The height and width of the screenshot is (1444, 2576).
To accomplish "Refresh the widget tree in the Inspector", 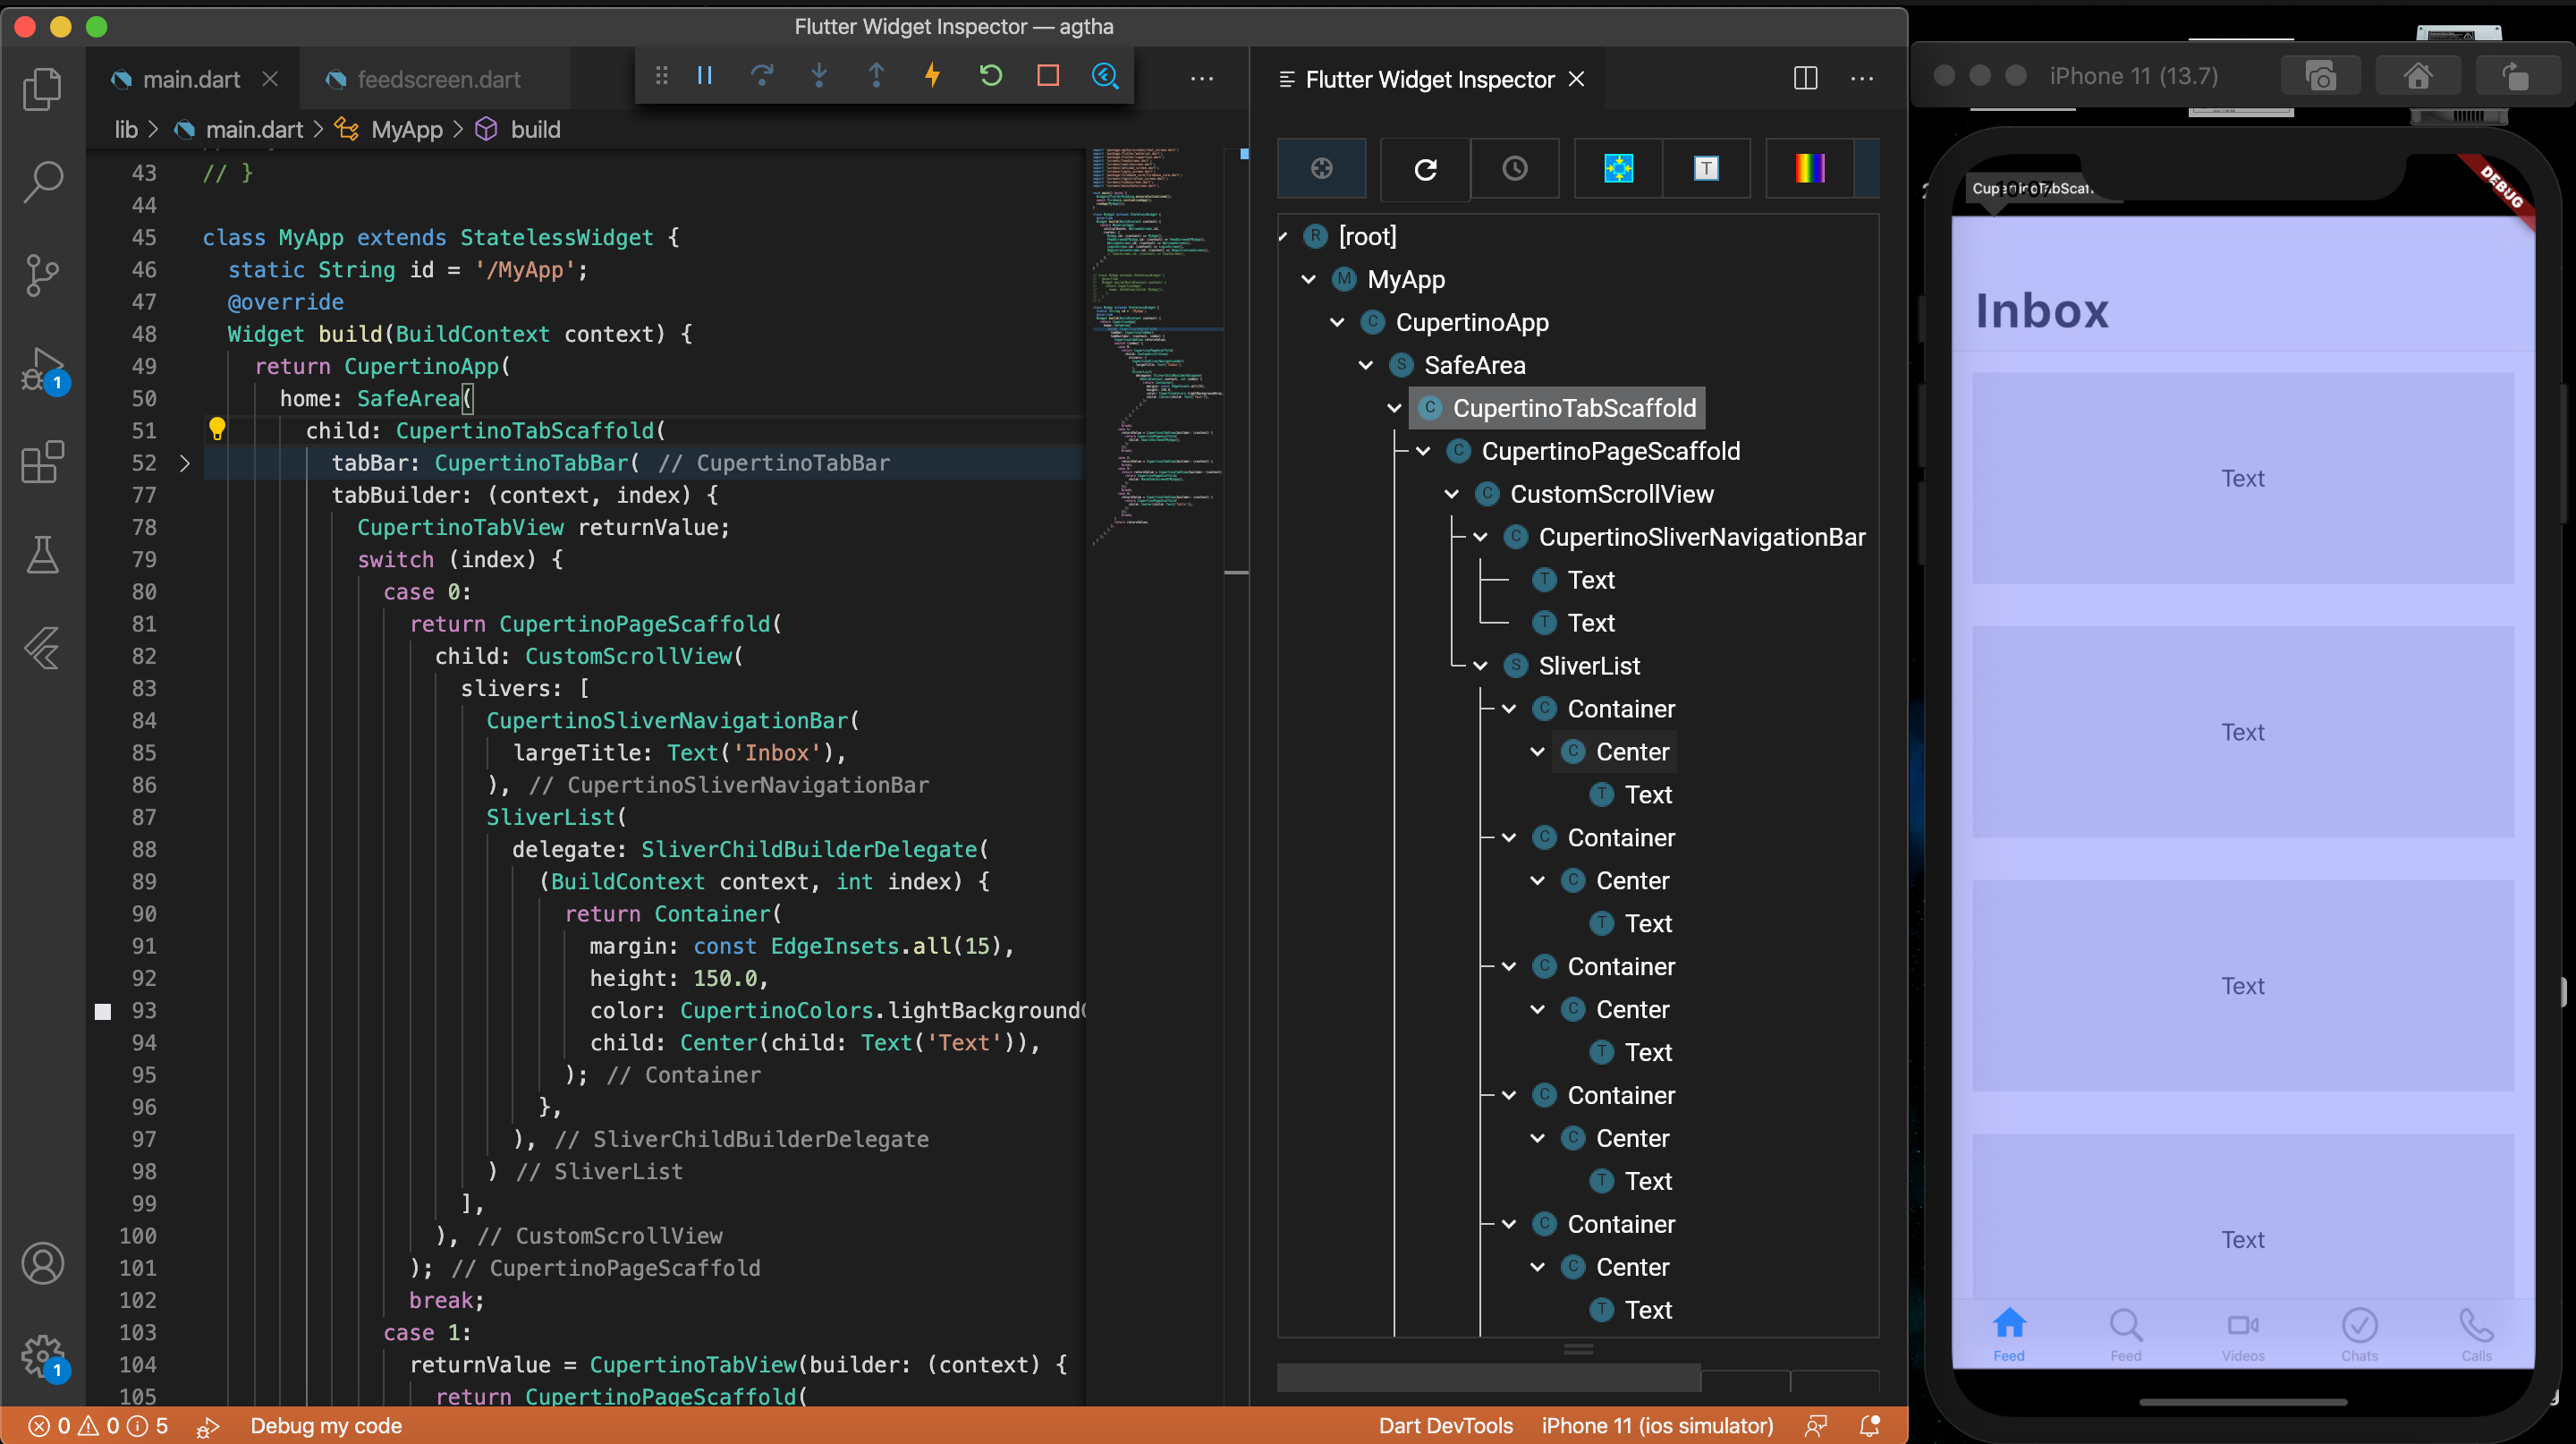I will tap(1425, 168).
